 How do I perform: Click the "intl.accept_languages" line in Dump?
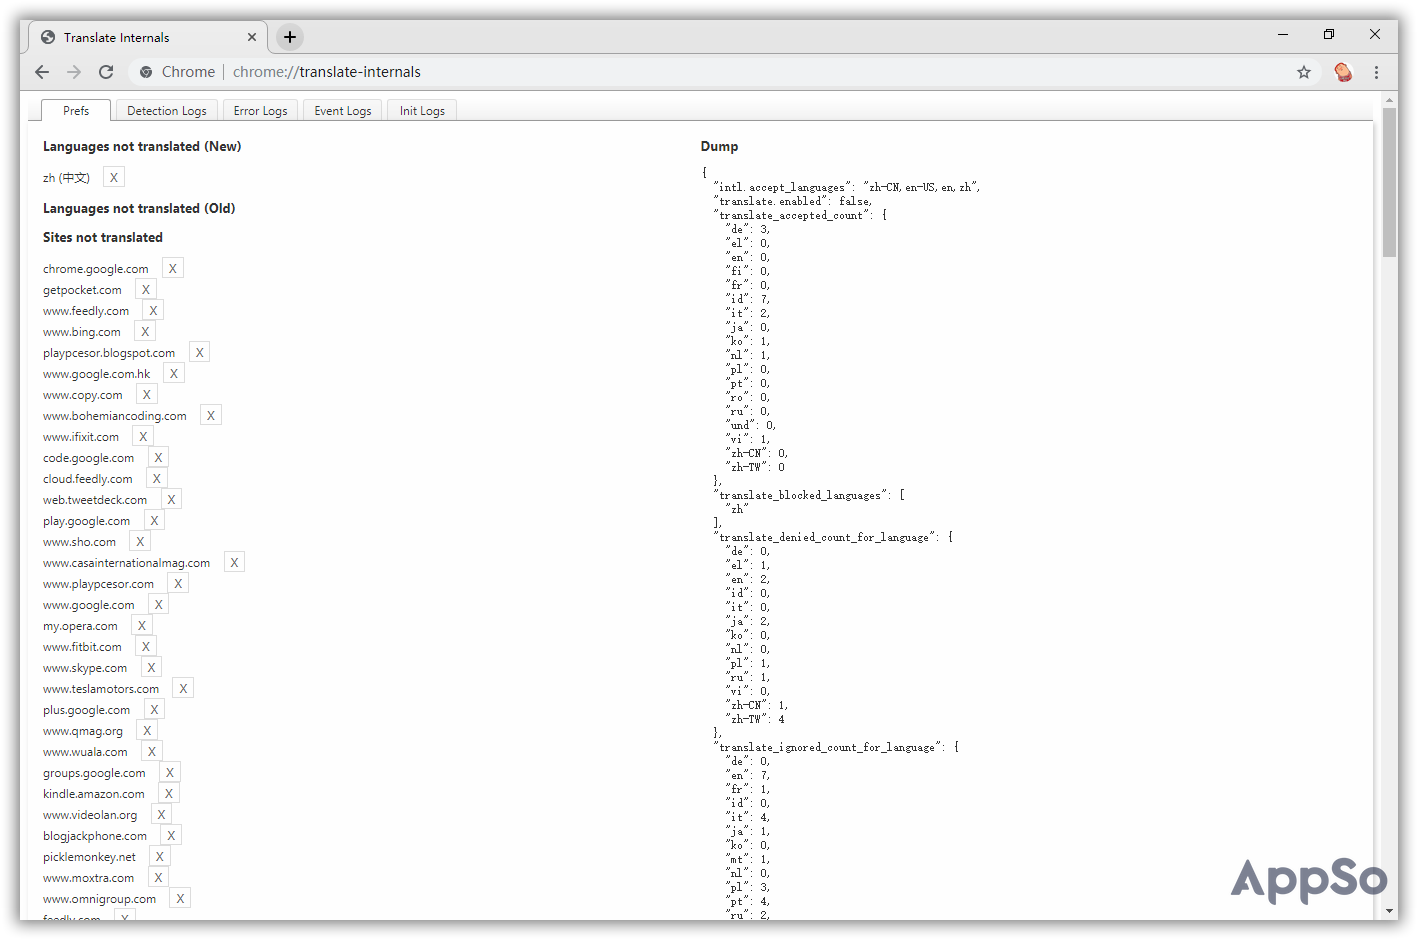[x=847, y=187]
